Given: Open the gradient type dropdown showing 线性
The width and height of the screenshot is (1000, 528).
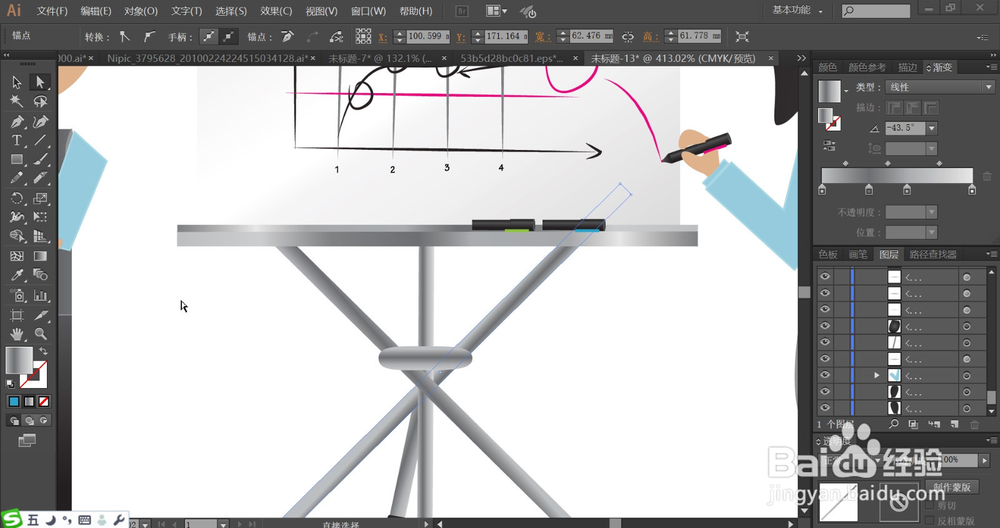Looking at the screenshot, I should point(940,87).
